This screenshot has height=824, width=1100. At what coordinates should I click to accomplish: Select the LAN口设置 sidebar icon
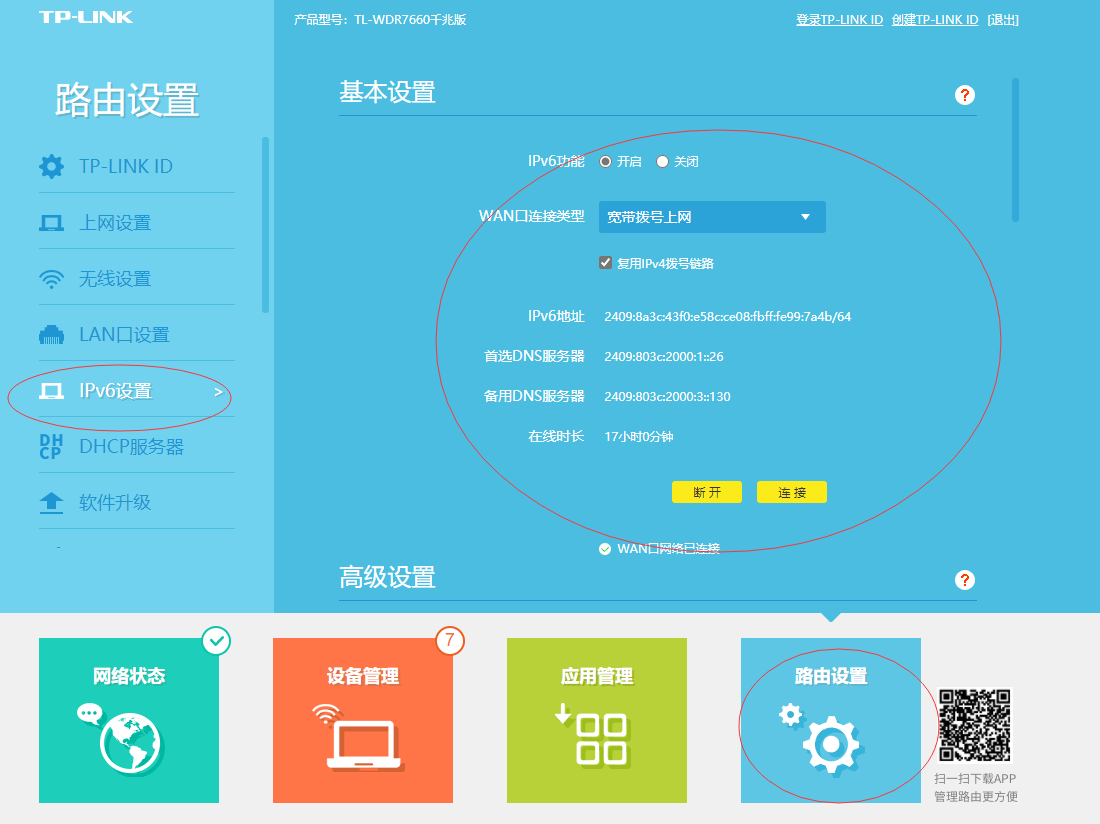[x=52, y=333]
